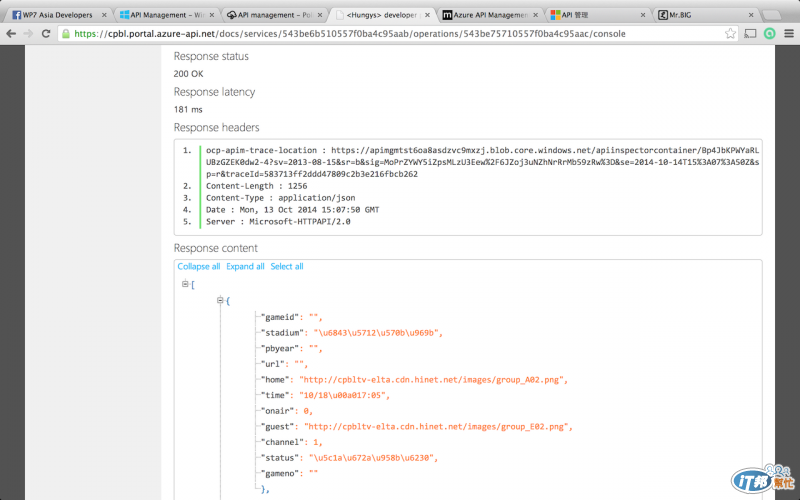Click Content-Type : application/json header
Viewport: 800px width, 500px height.
click(x=281, y=198)
